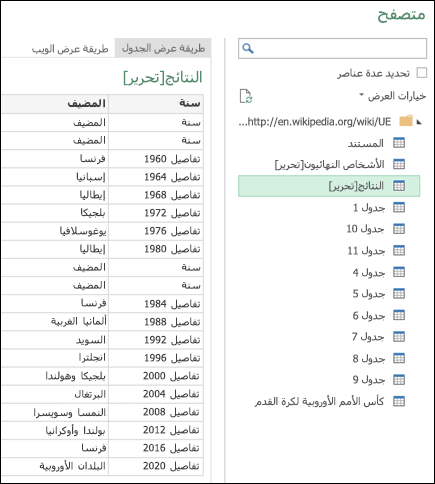Click the البرتغال host cell
The width and height of the screenshot is (435, 484).
[x=55, y=394]
